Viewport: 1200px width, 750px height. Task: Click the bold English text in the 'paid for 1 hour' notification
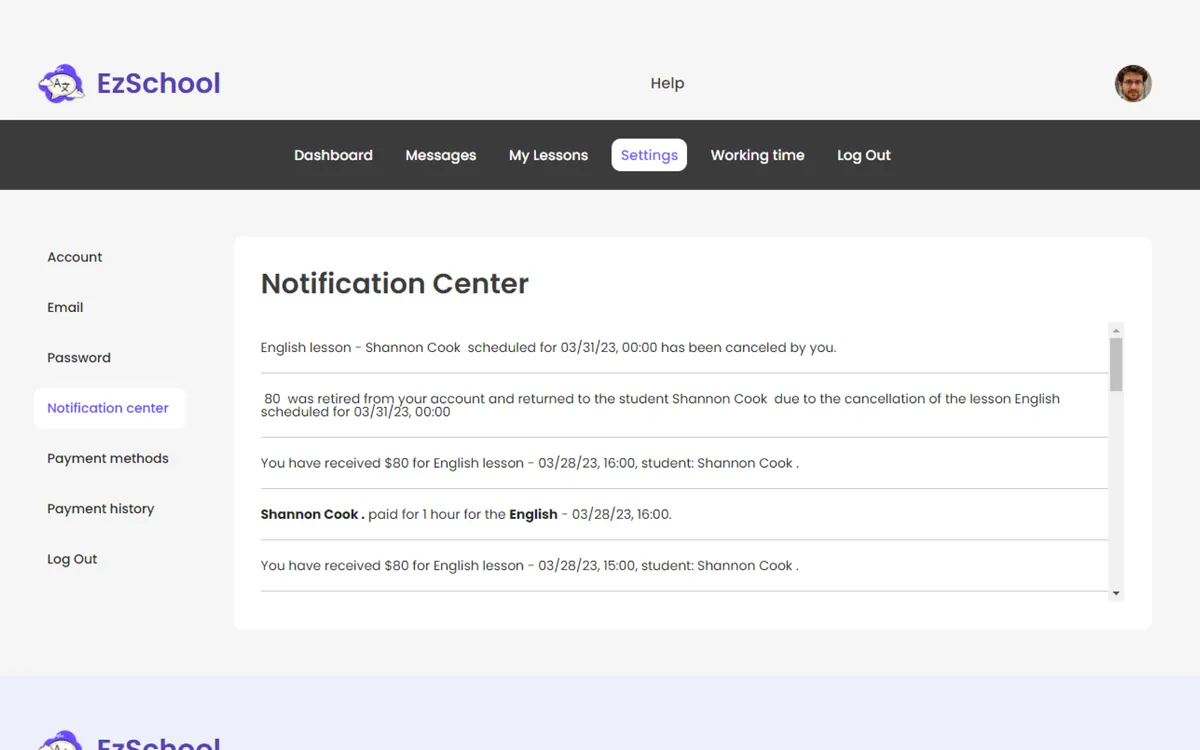(533, 514)
